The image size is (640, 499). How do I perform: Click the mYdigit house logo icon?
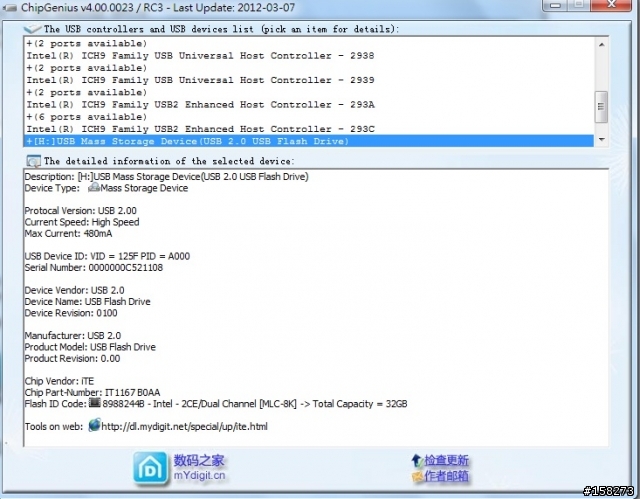point(150,468)
